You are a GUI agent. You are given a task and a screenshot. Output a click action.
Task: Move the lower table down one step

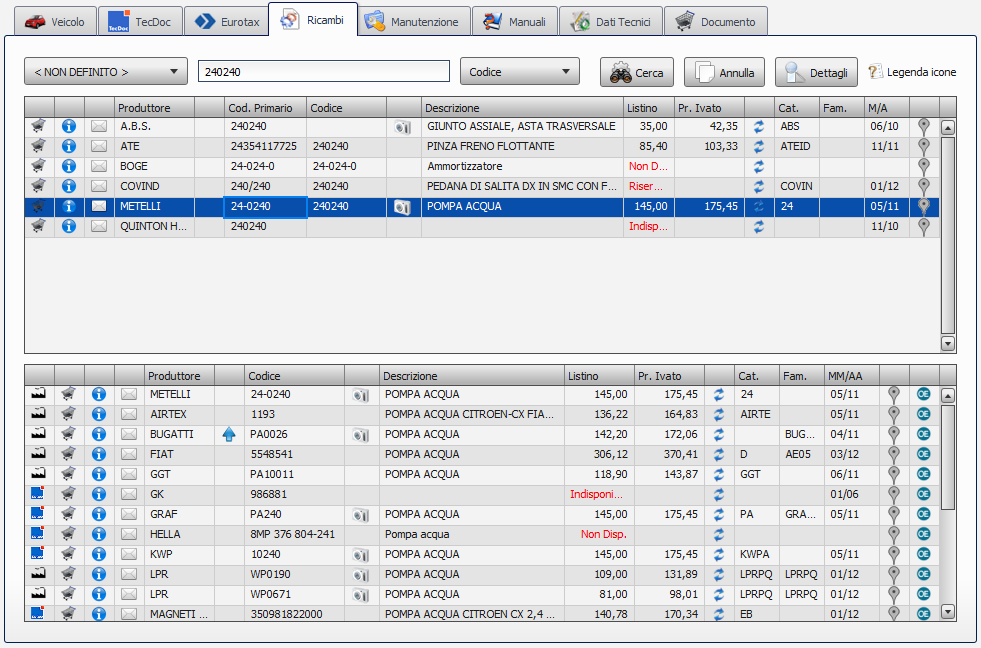click(948, 612)
